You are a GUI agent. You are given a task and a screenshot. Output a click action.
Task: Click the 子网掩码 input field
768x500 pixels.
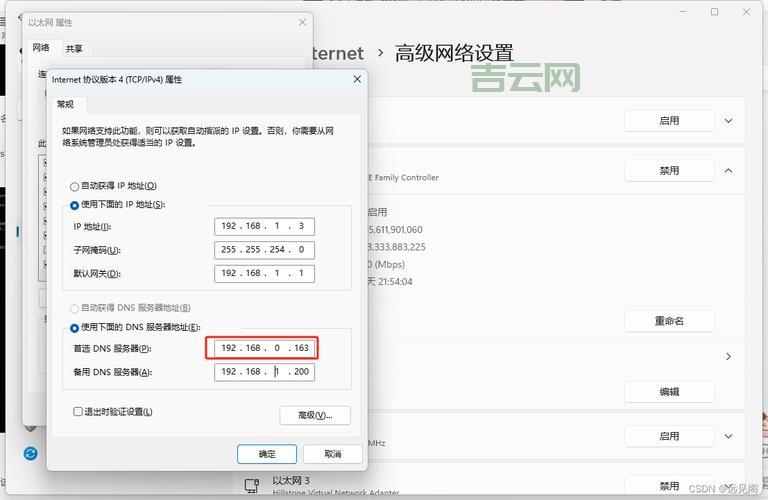pos(264,250)
